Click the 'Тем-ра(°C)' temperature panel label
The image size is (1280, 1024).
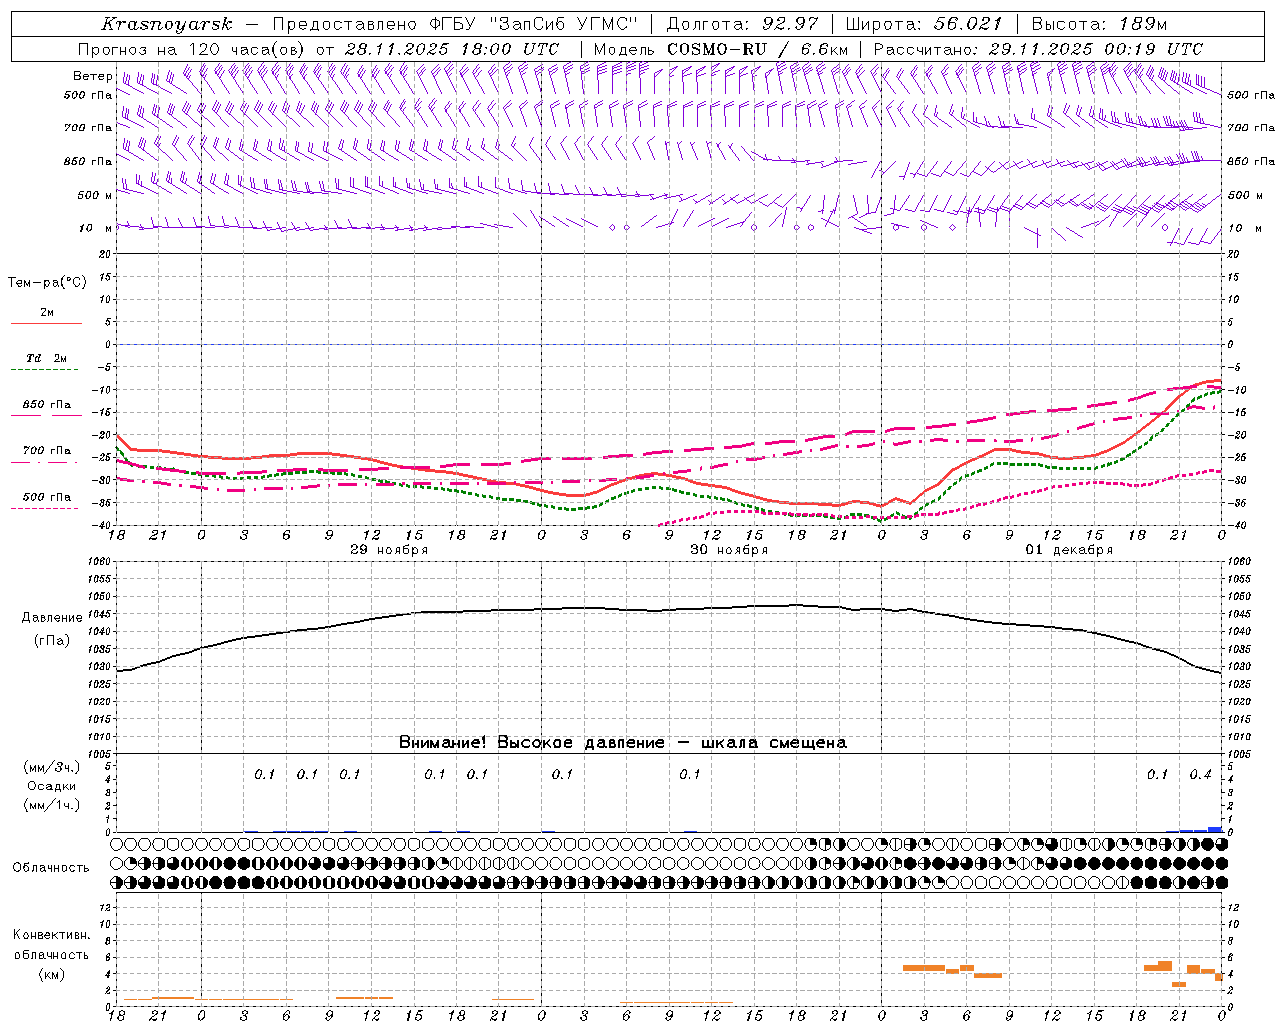coord(47,283)
